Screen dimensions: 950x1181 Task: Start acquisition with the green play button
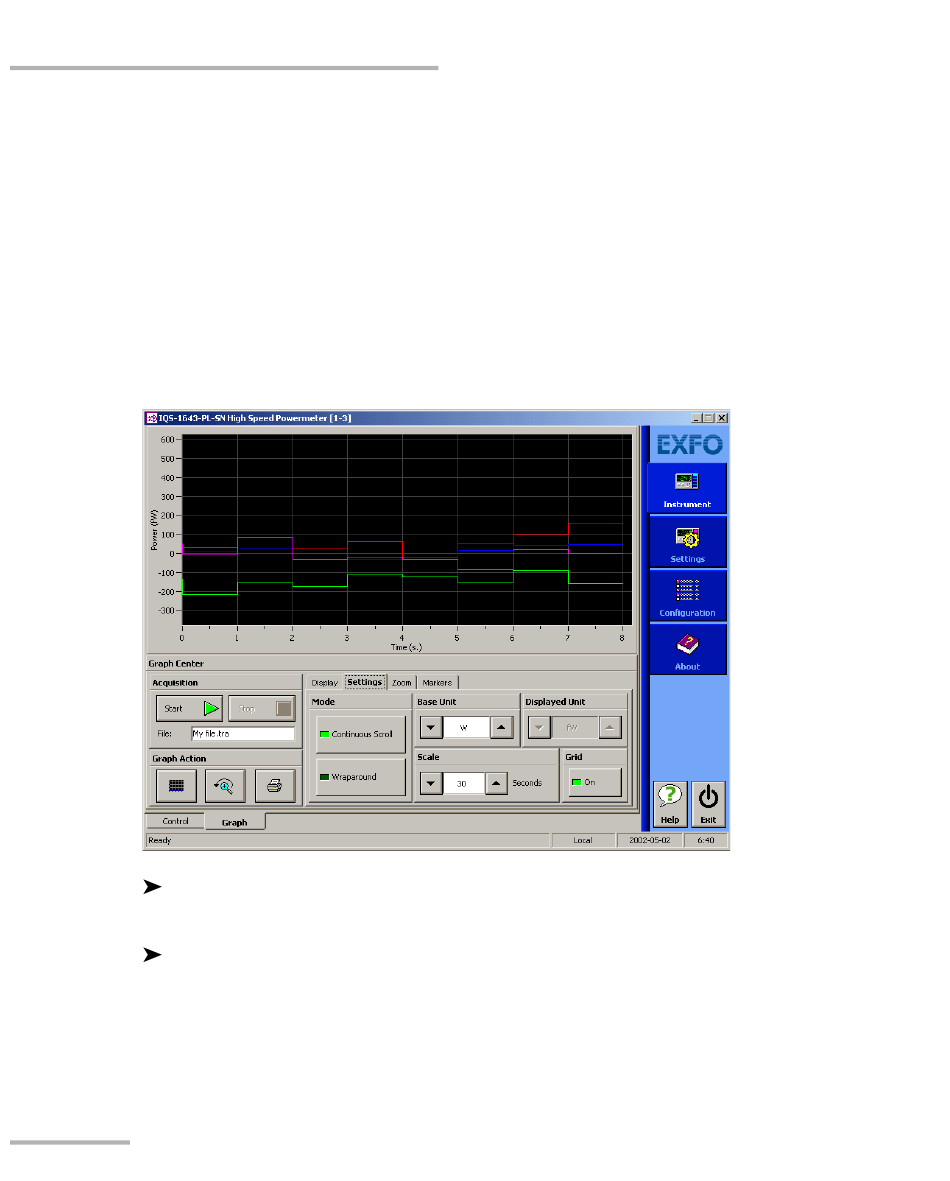pos(189,709)
